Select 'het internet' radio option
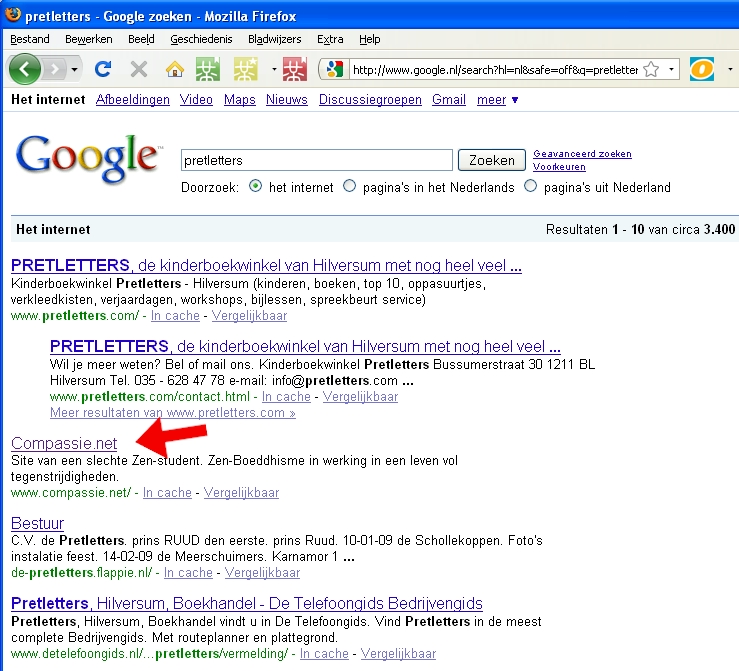The image size is (739, 671). point(255,186)
